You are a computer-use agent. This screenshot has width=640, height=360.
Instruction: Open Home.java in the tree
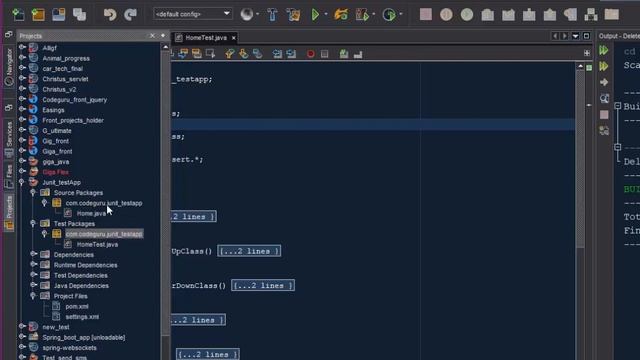point(91,213)
